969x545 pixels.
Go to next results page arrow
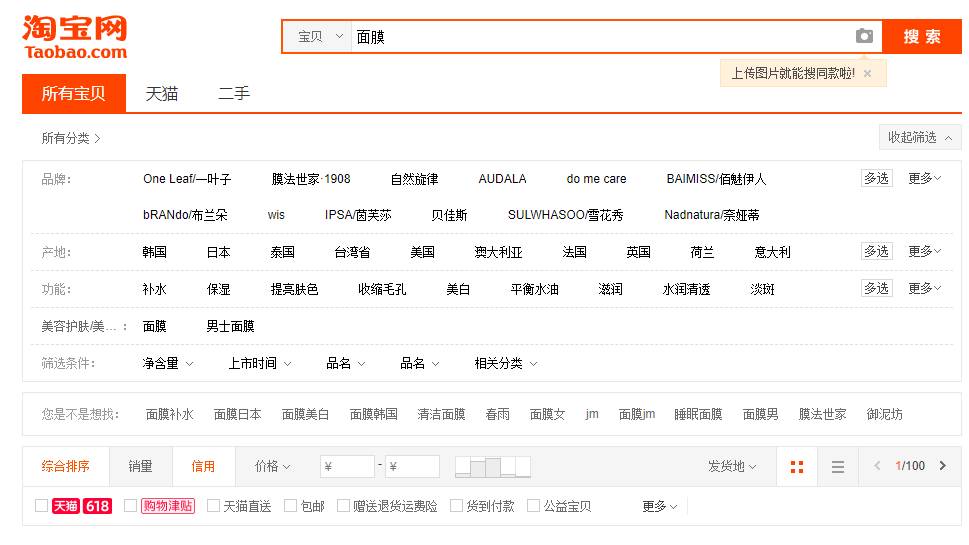[x=942, y=465]
